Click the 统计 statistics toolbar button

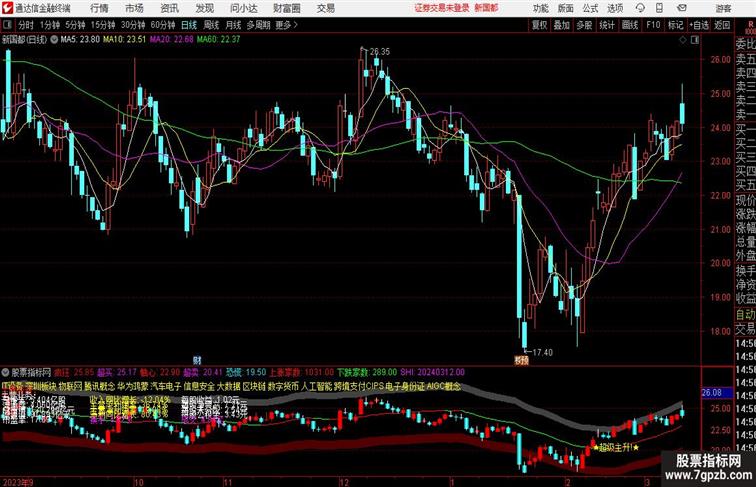click(x=607, y=25)
